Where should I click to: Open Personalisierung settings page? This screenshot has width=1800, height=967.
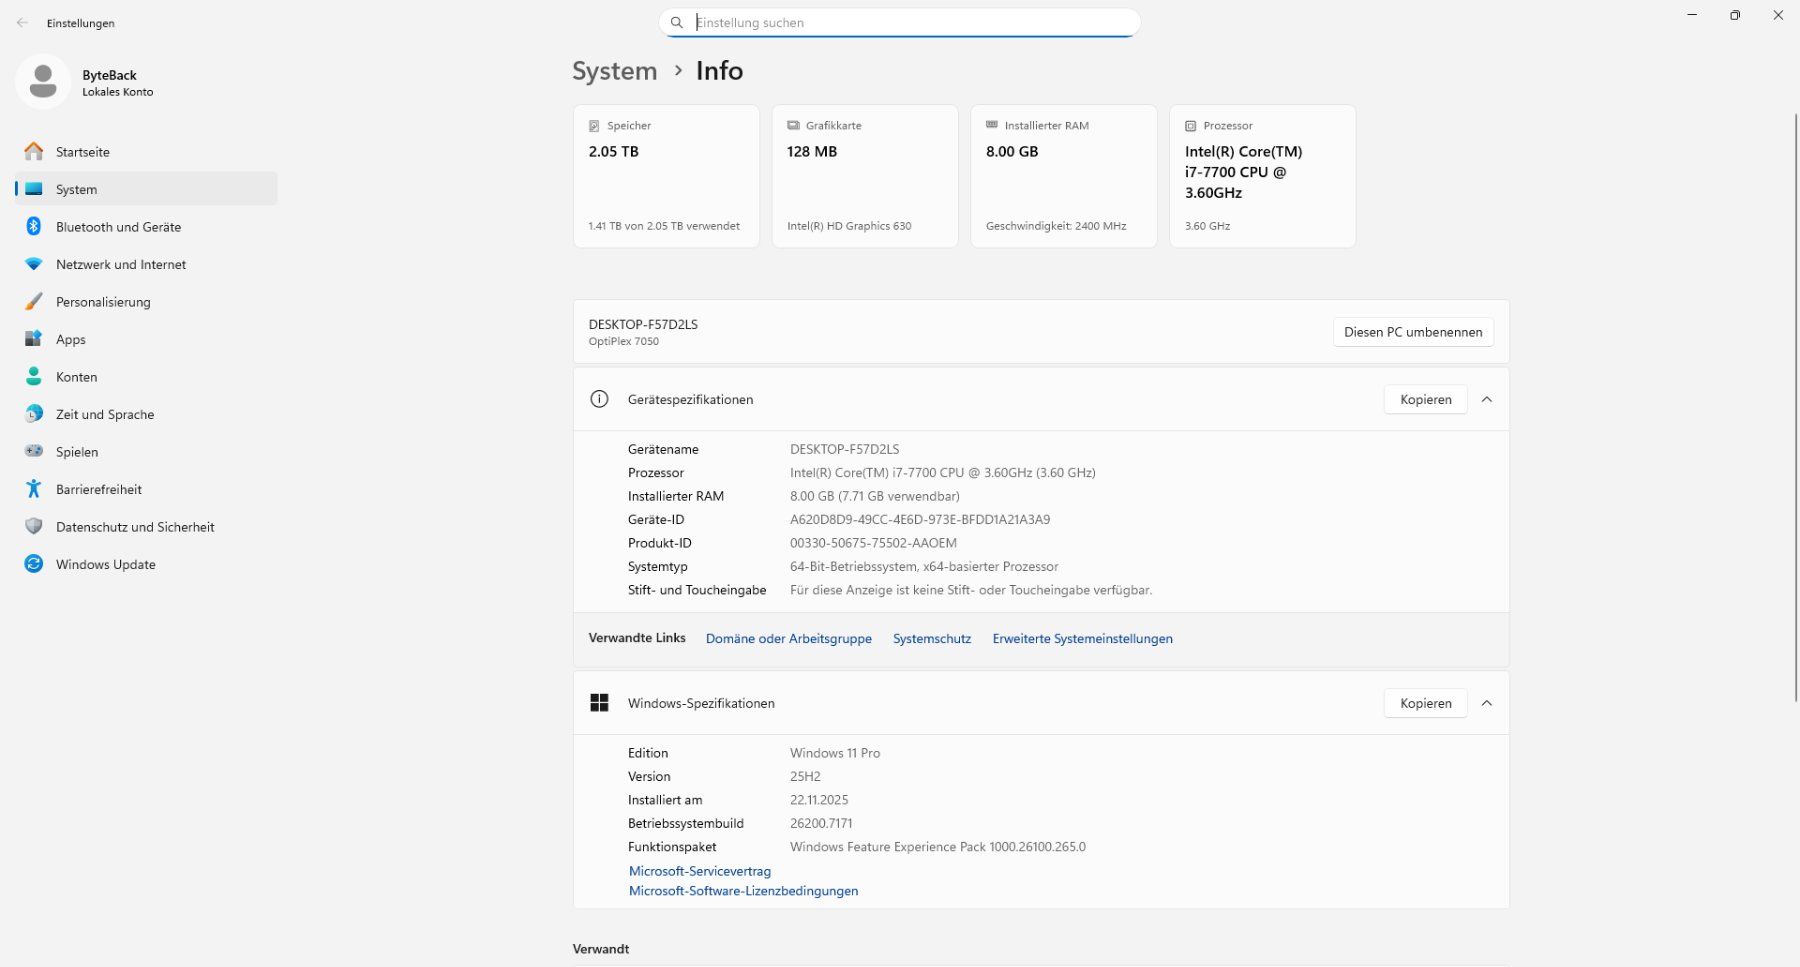(146, 302)
